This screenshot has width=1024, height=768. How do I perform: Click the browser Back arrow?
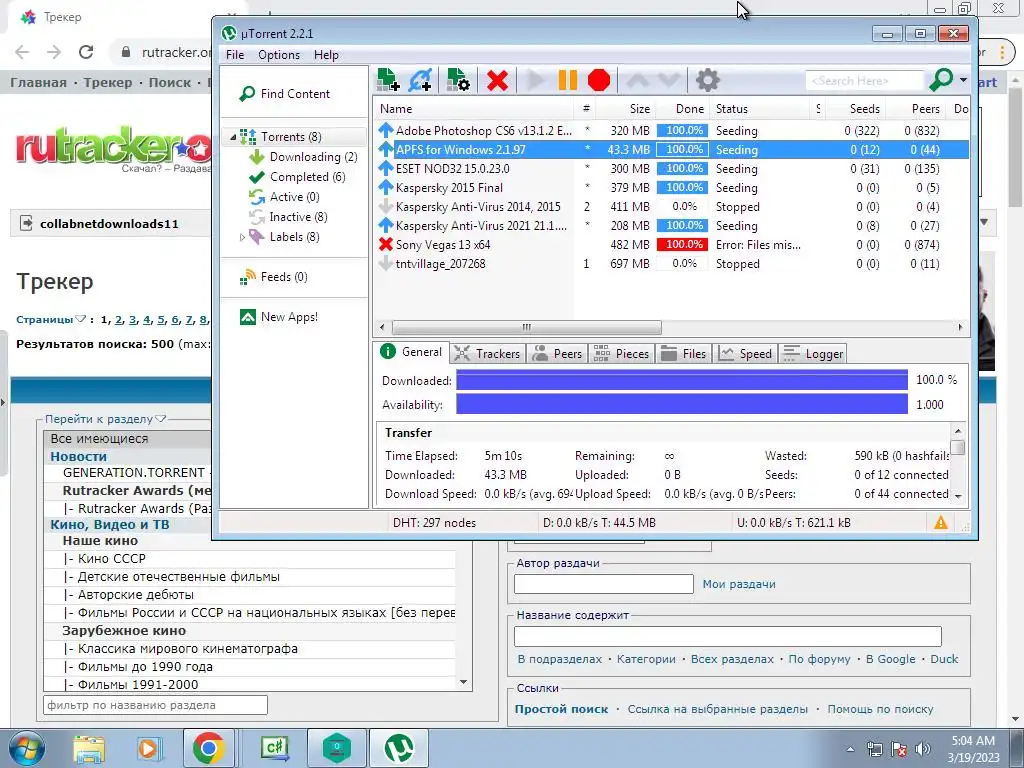pyautogui.click(x=22, y=52)
